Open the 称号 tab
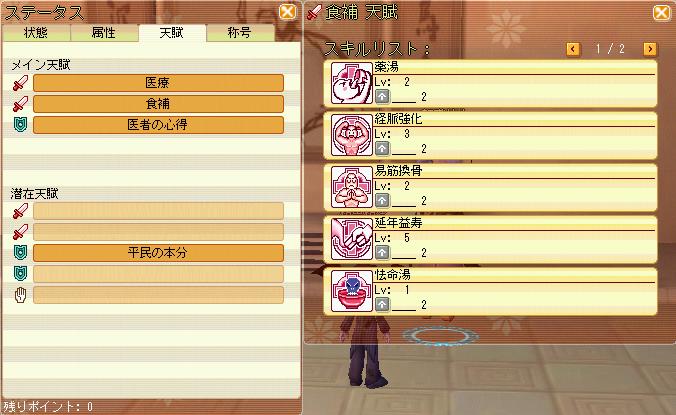Image resolution: width=676 pixels, height=415 pixels. click(240, 33)
